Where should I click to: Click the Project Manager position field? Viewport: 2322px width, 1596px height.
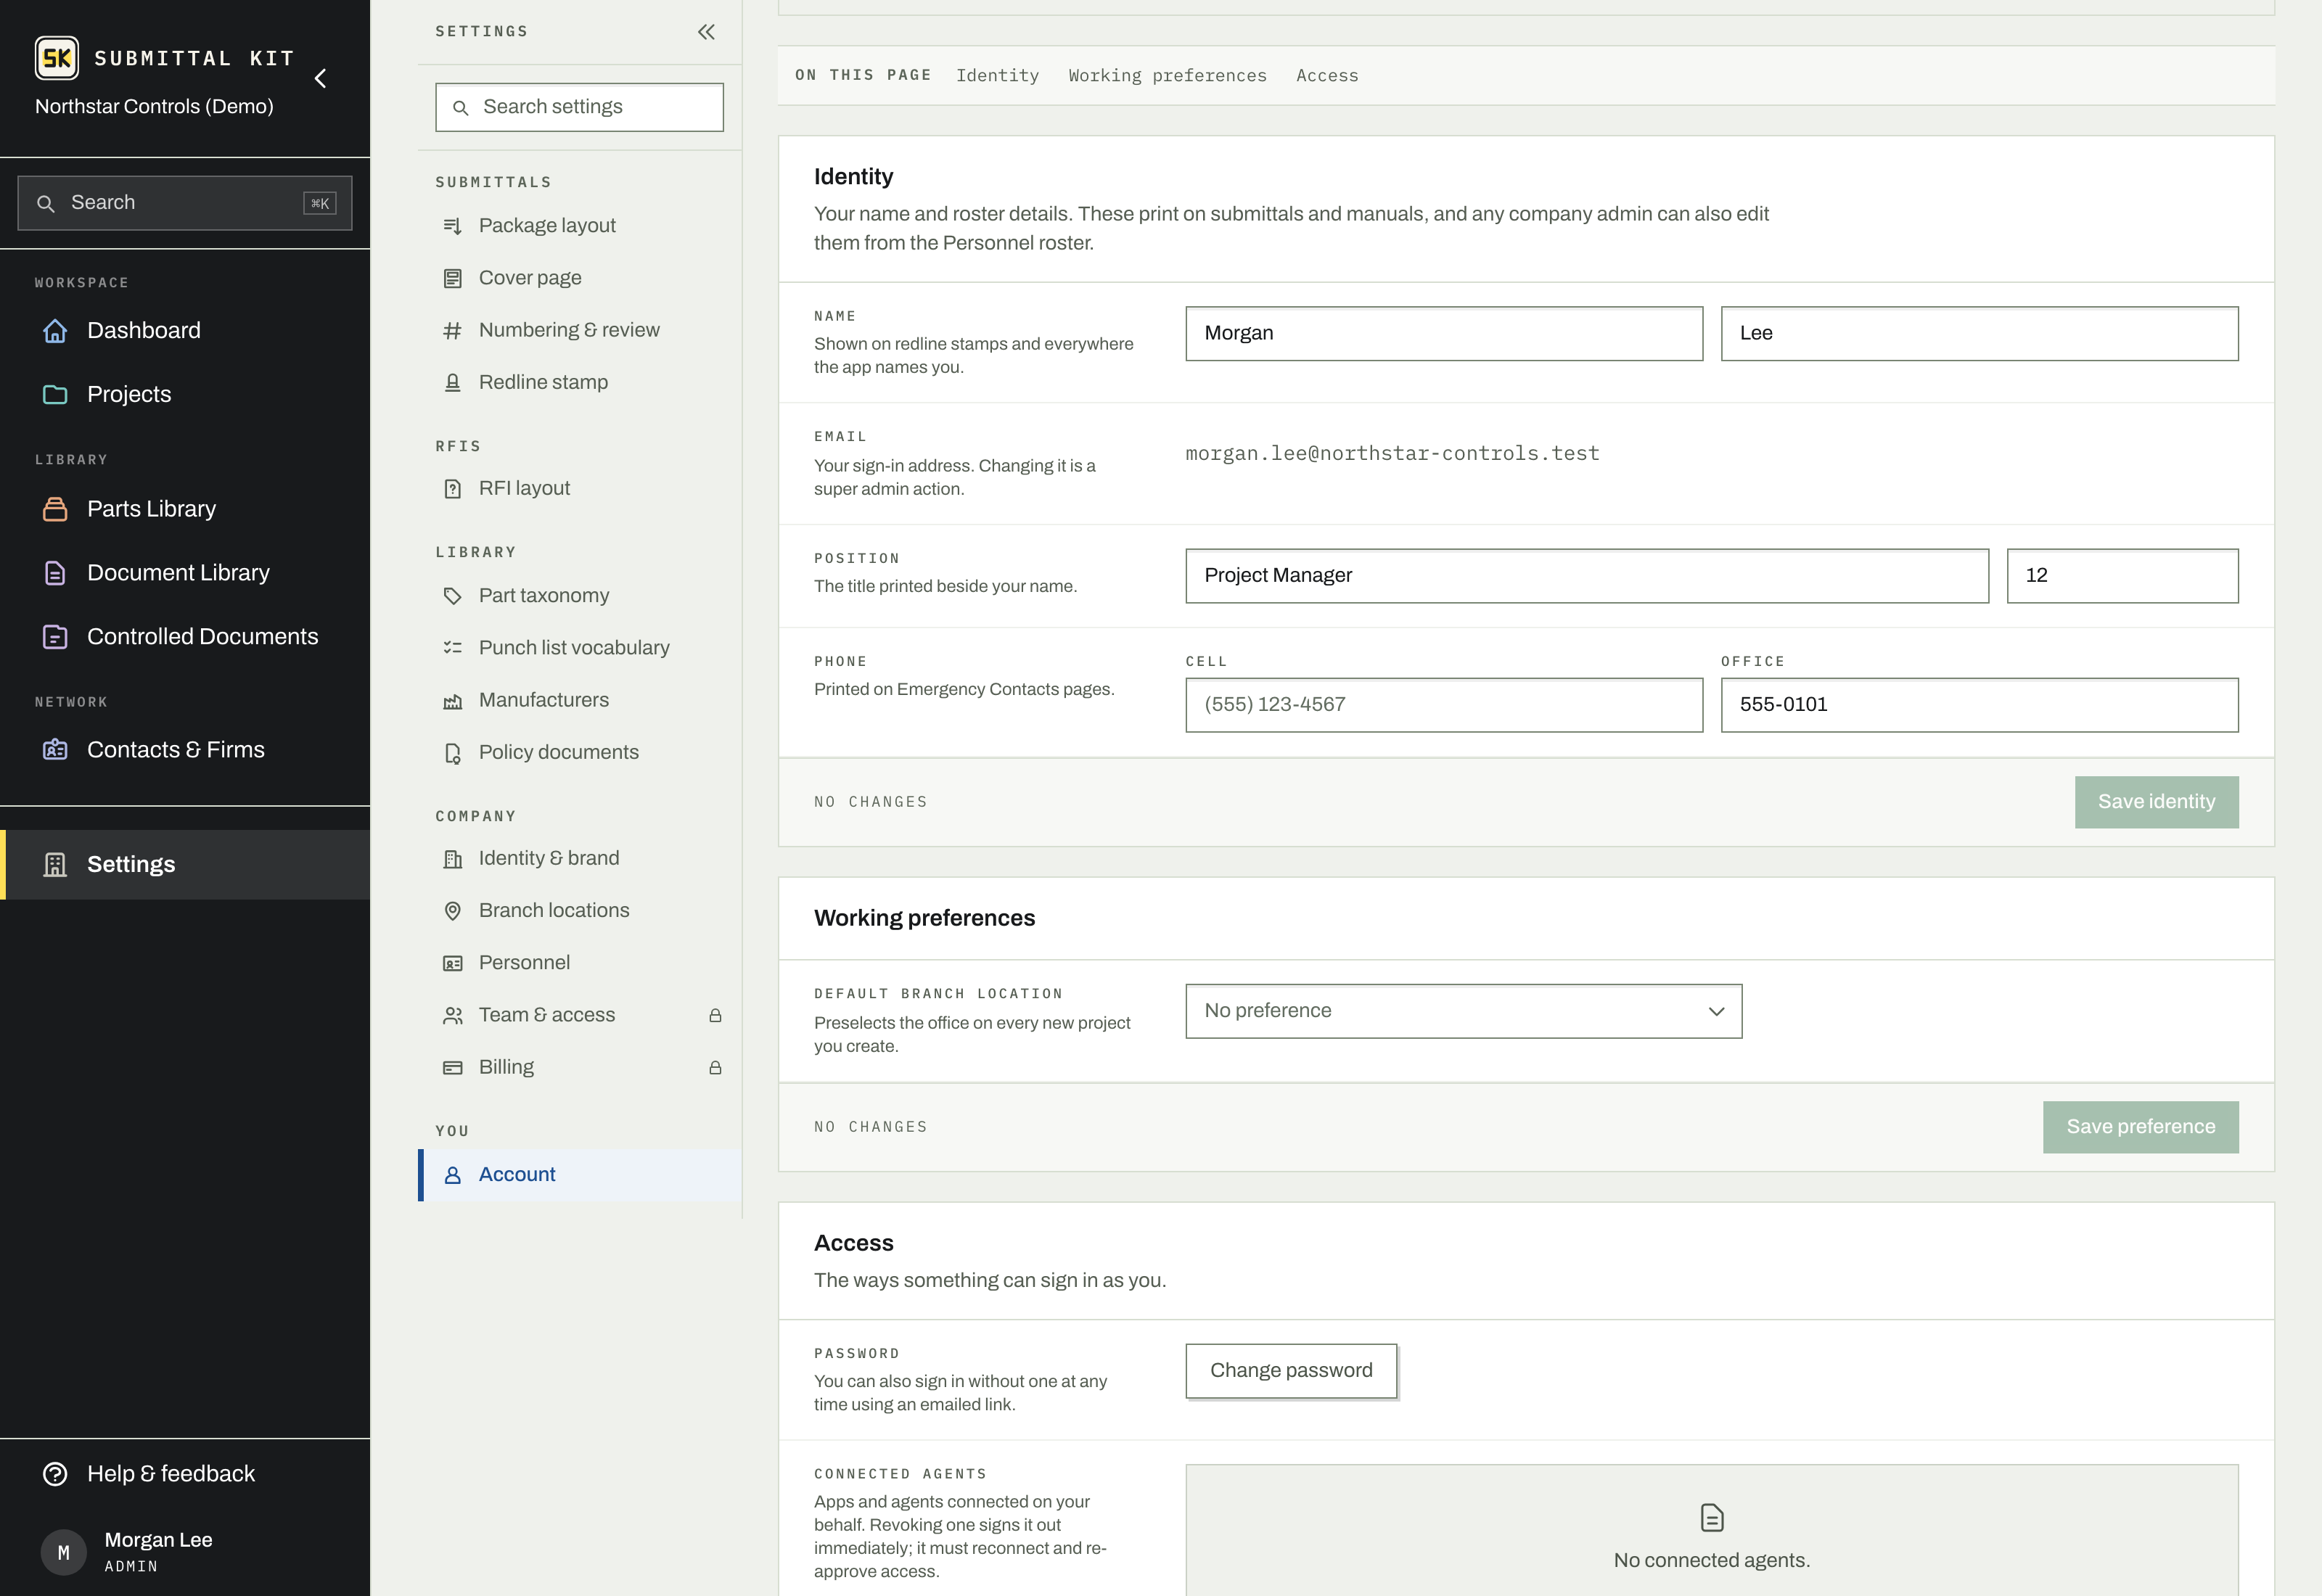pos(1587,576)
